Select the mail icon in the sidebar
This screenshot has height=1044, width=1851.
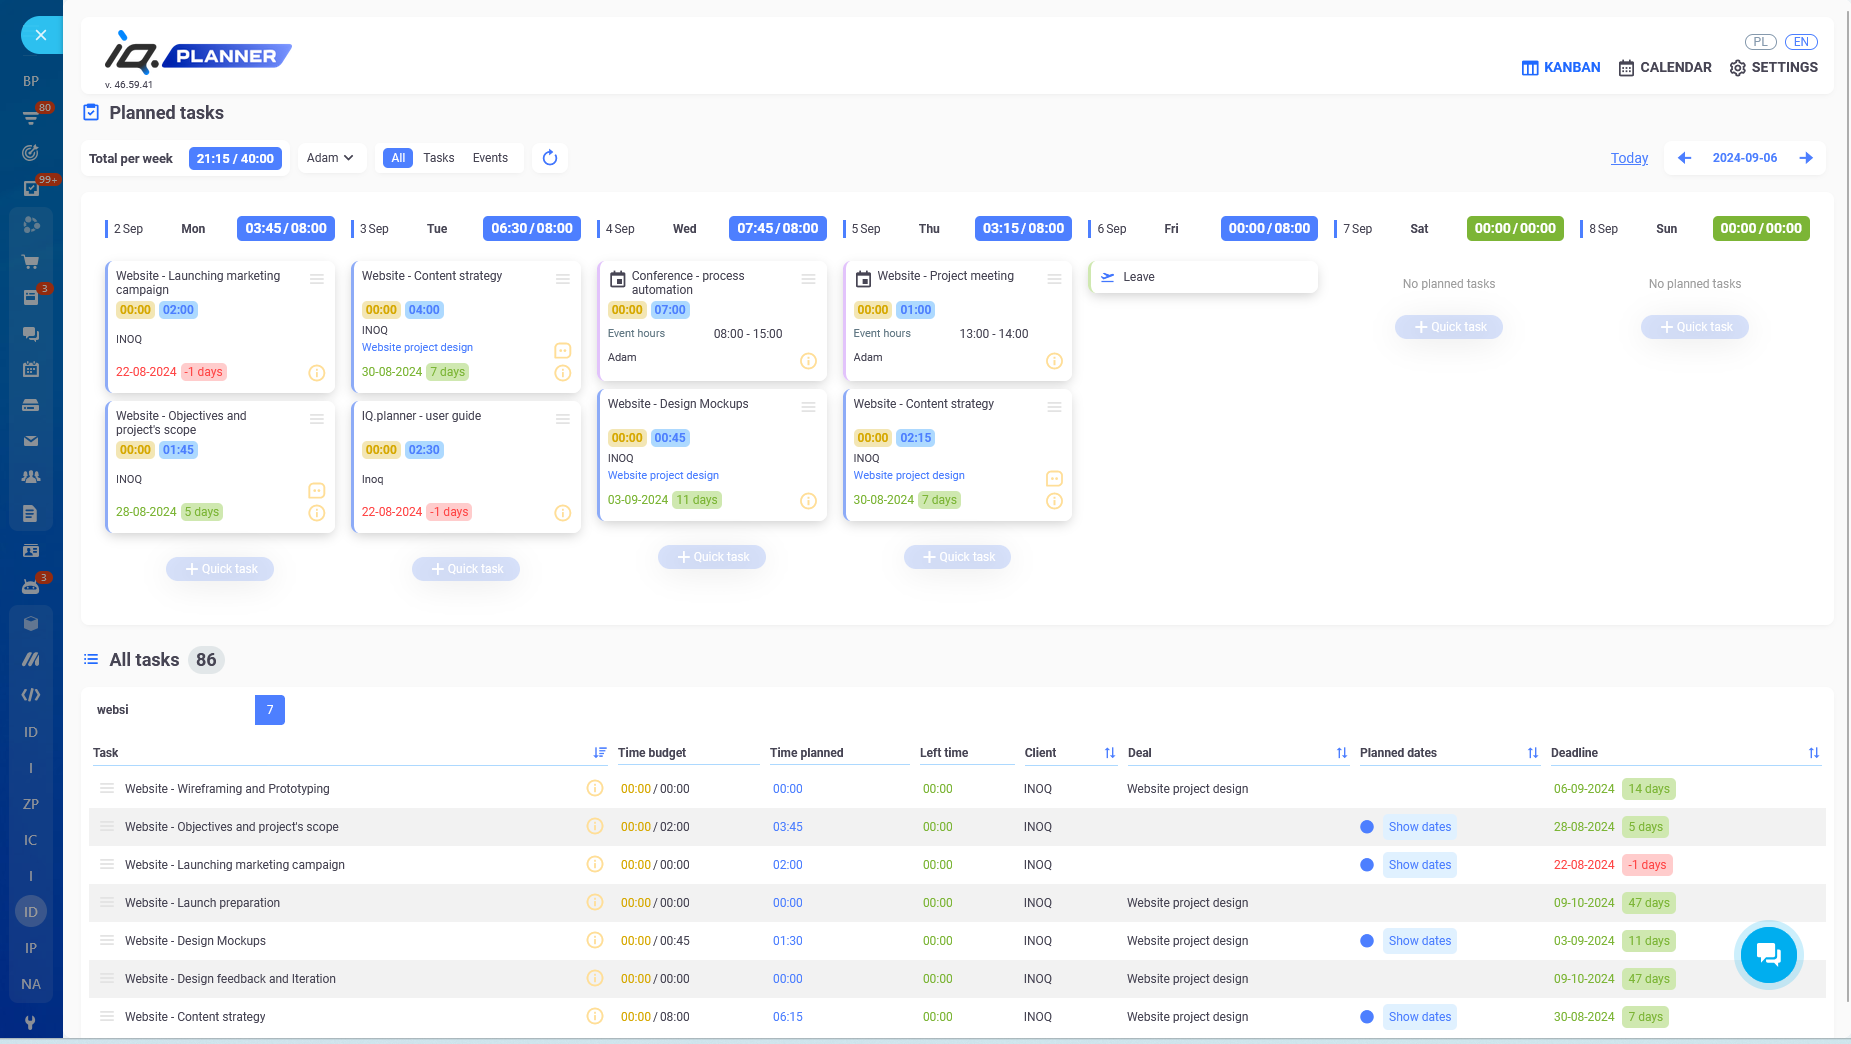pyautogui.click(x=31, y=440)
